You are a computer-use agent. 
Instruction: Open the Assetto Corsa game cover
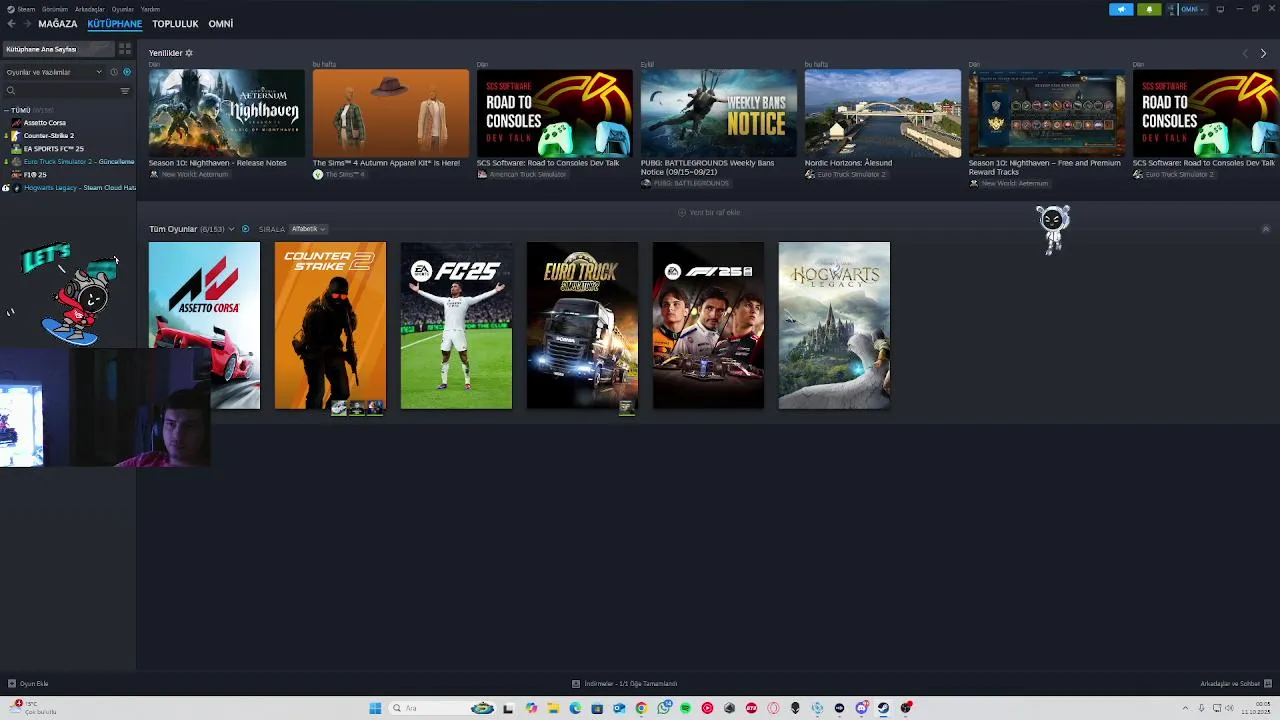(x=204, y=325)
